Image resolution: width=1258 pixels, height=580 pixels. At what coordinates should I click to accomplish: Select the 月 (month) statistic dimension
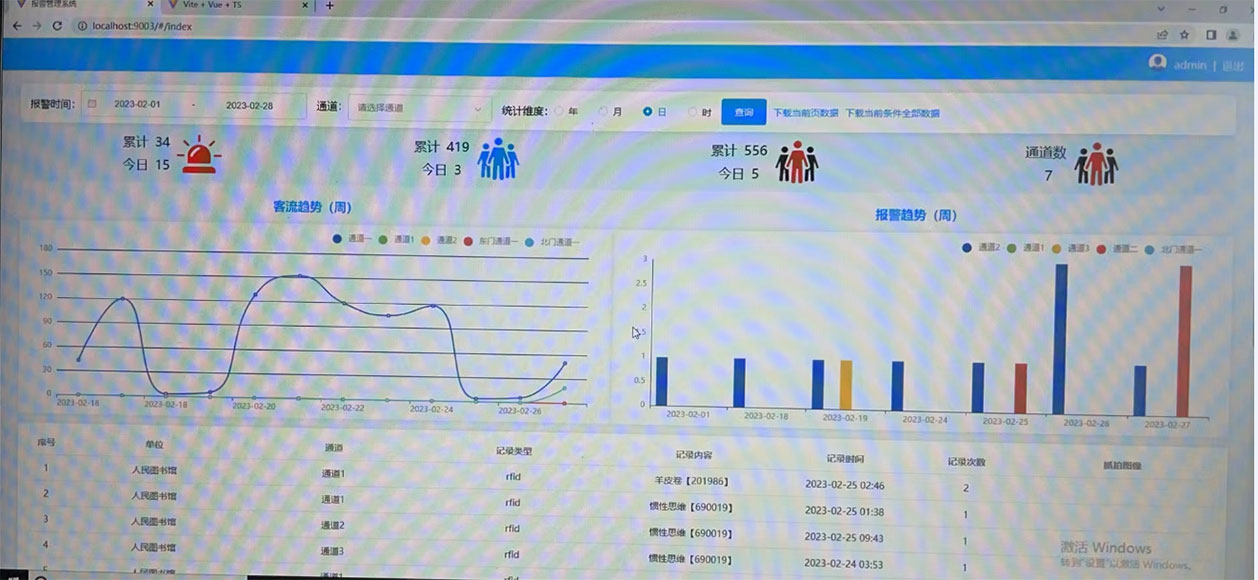(x=603, y=112)
